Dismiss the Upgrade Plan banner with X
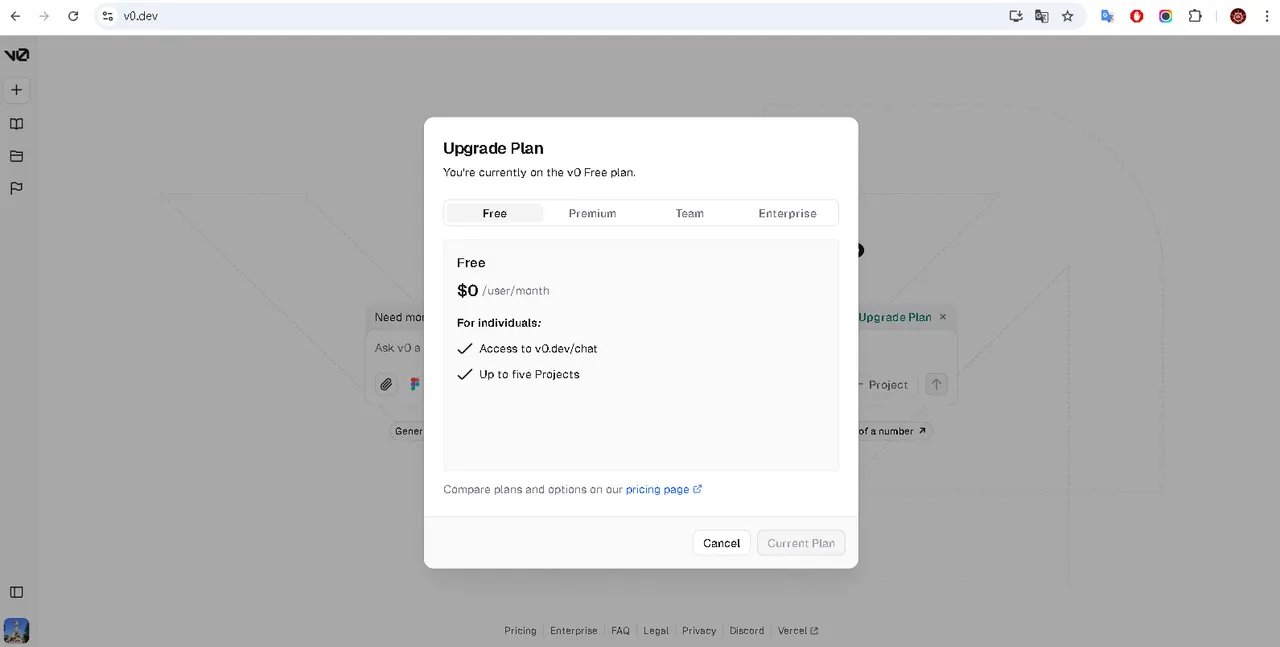The height and width of the screenshot is (647, 1280). [x=942, y=317]
